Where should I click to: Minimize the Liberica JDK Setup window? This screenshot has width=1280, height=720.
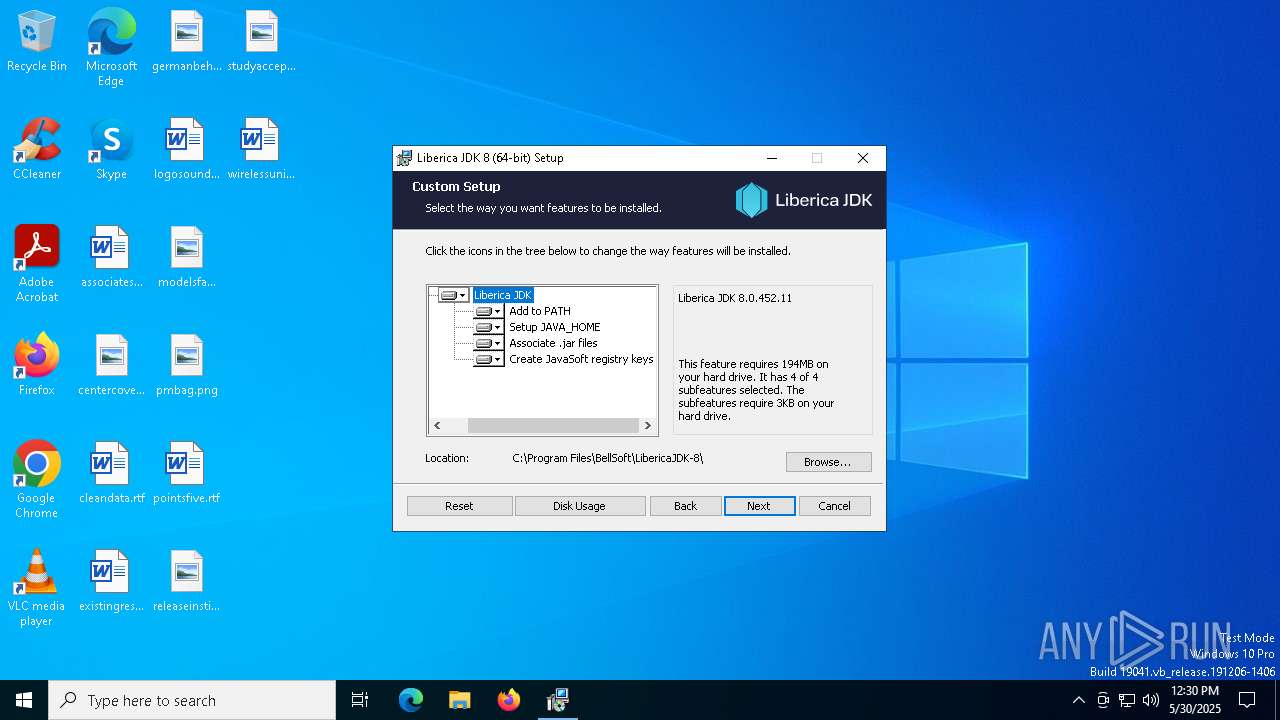772,158
